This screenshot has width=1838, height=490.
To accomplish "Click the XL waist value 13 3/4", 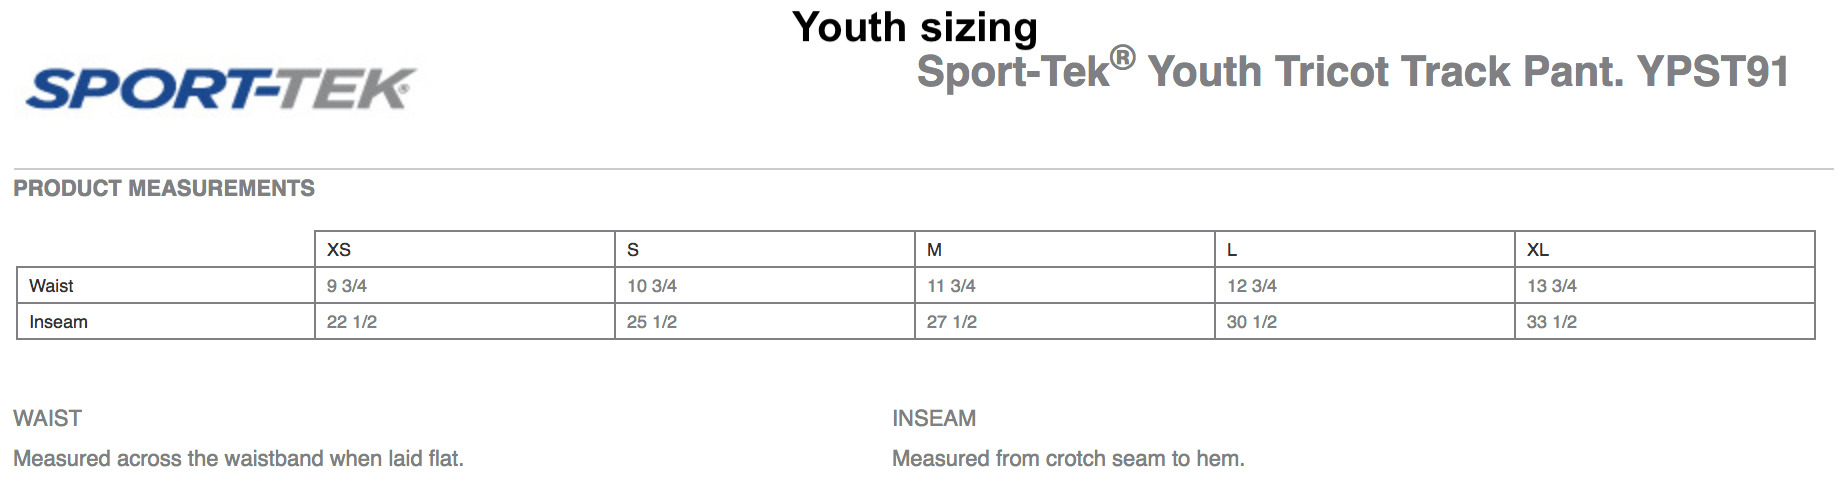I will 1552,286.
